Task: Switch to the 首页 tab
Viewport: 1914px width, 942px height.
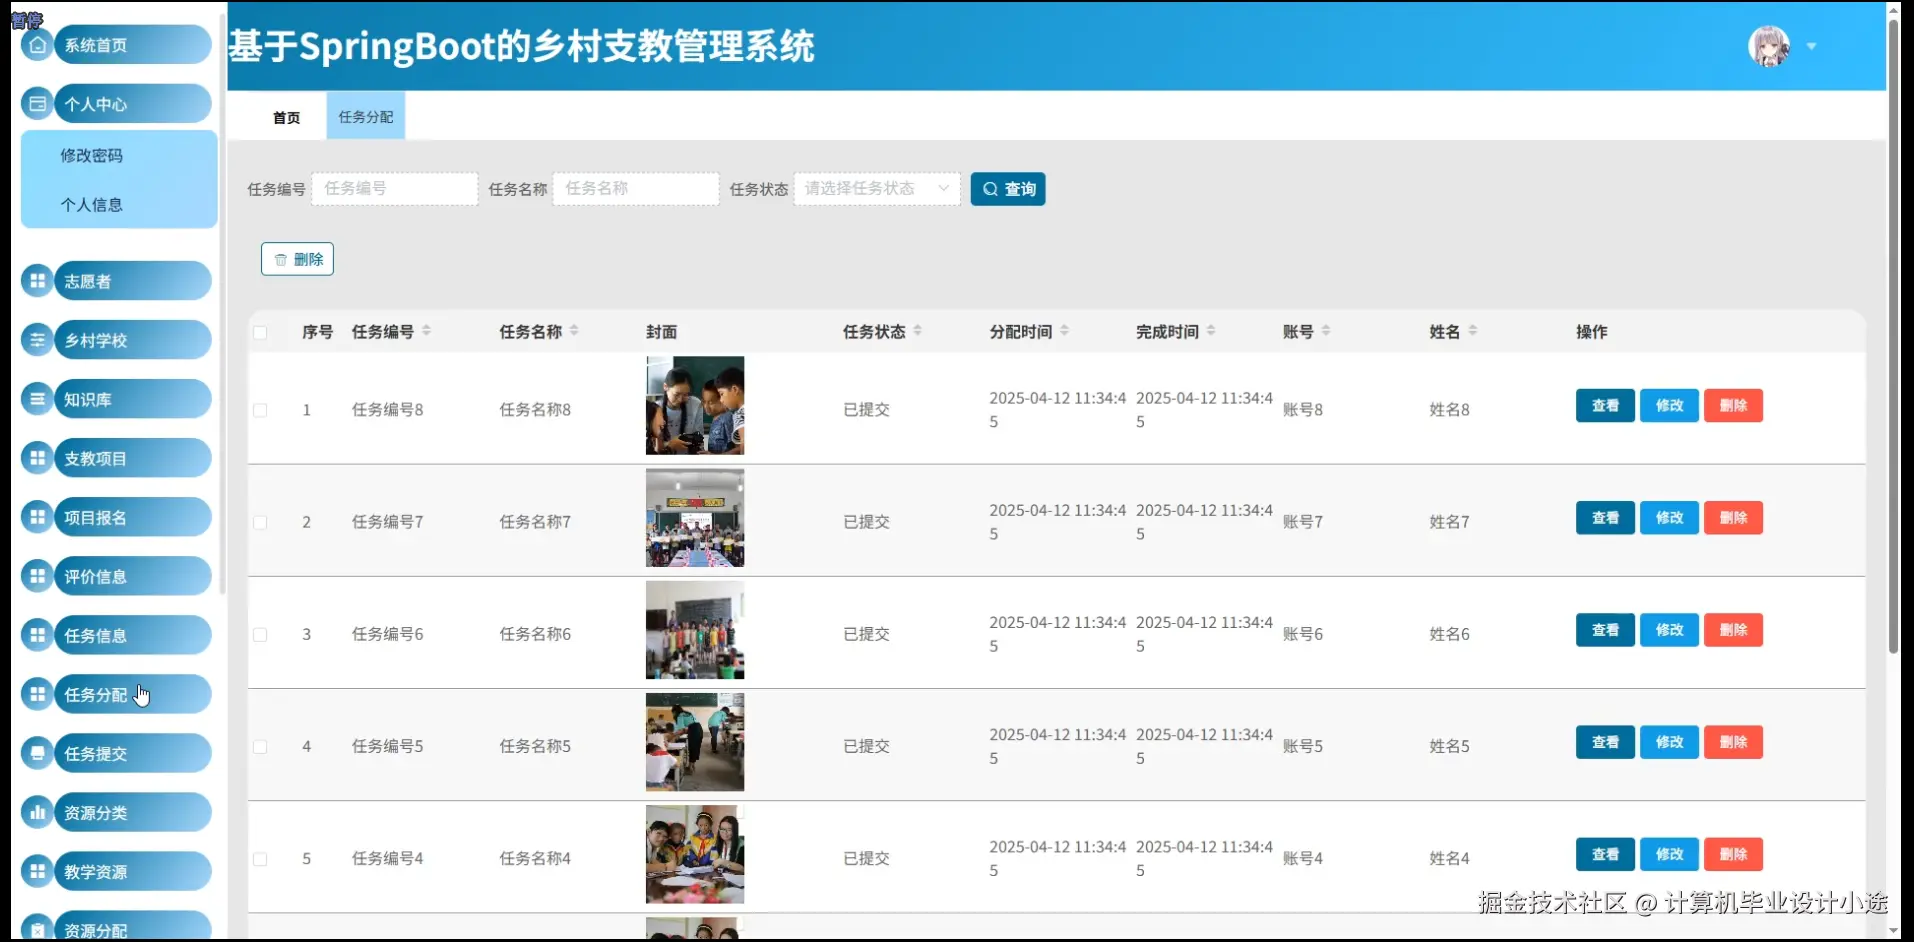Action: click(287, 117)
